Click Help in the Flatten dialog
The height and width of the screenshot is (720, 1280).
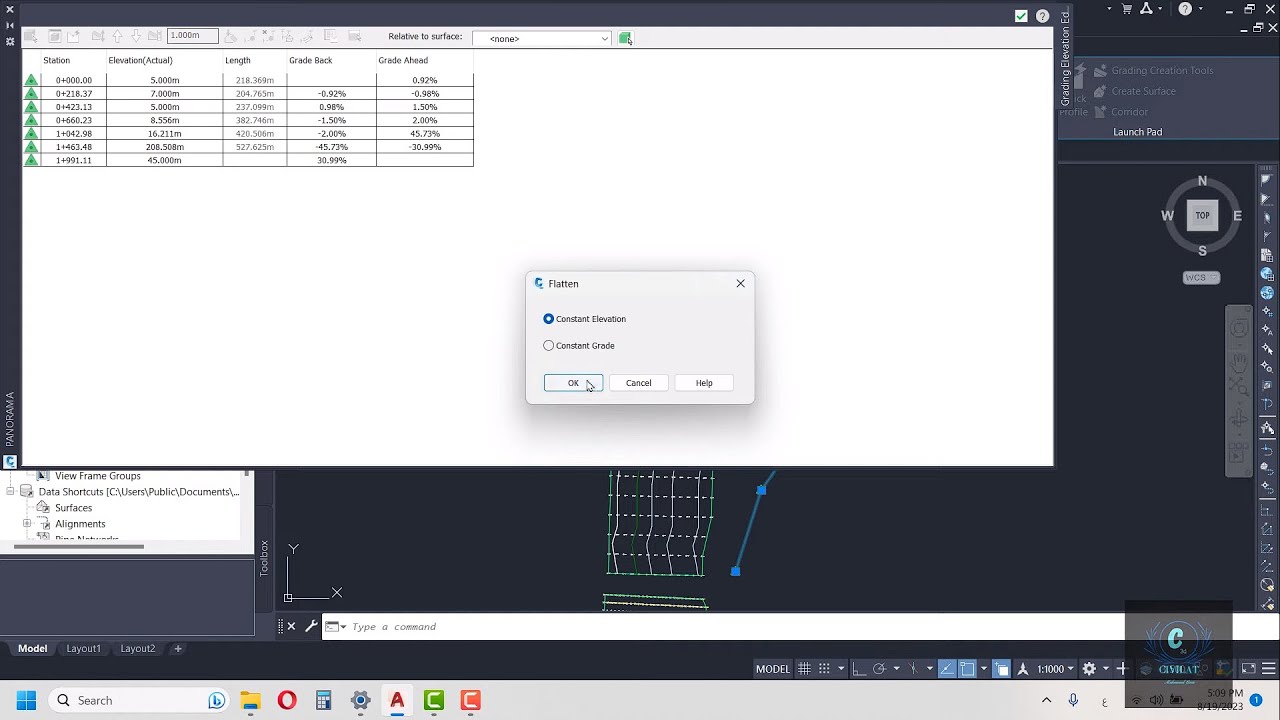point(704,383)
